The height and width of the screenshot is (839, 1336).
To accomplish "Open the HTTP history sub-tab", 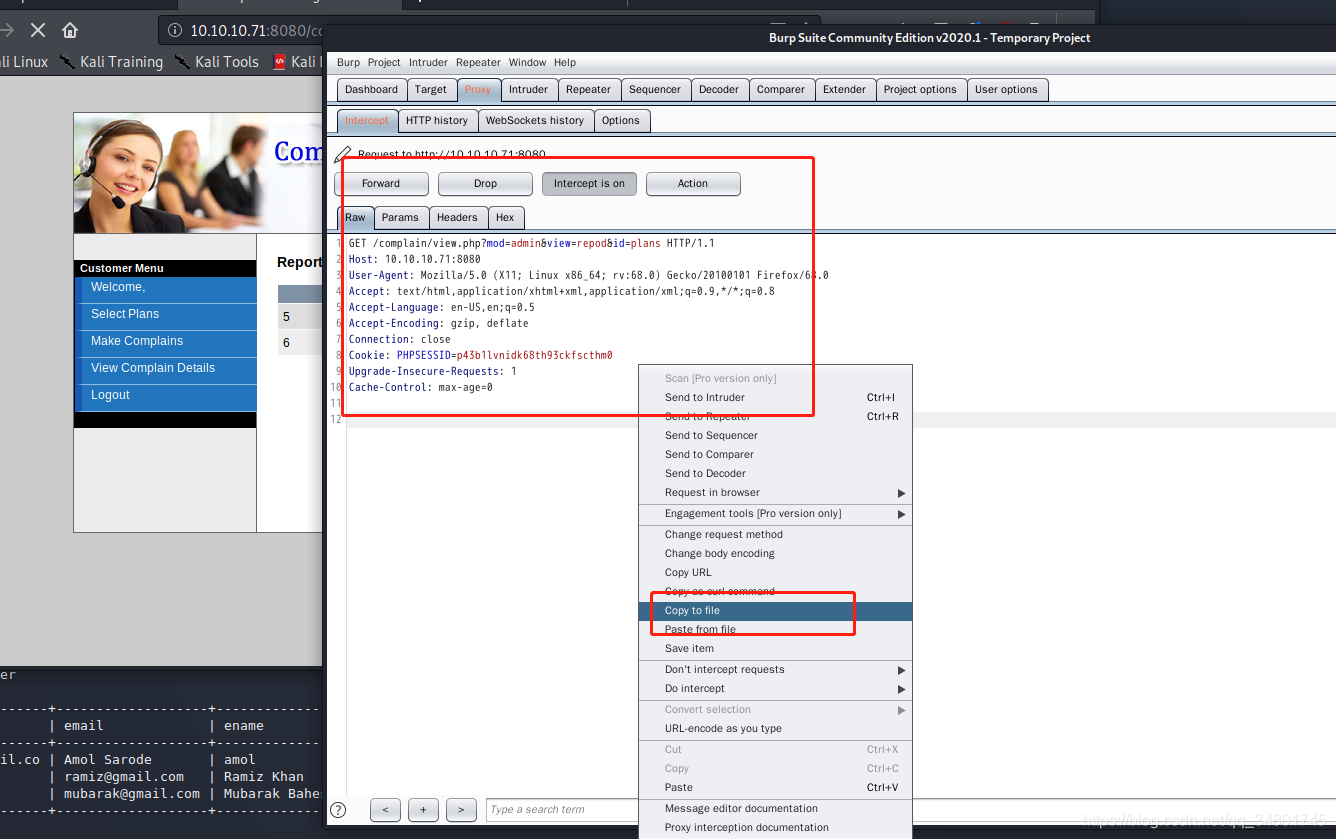I will tap(437, 121).
